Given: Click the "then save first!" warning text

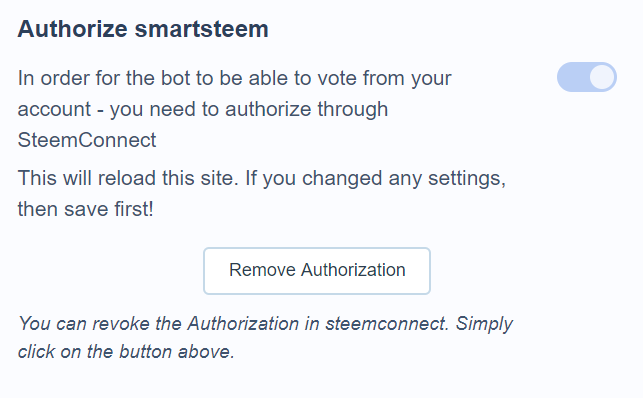Looking at the screenshot, I should tap(85, 209).
